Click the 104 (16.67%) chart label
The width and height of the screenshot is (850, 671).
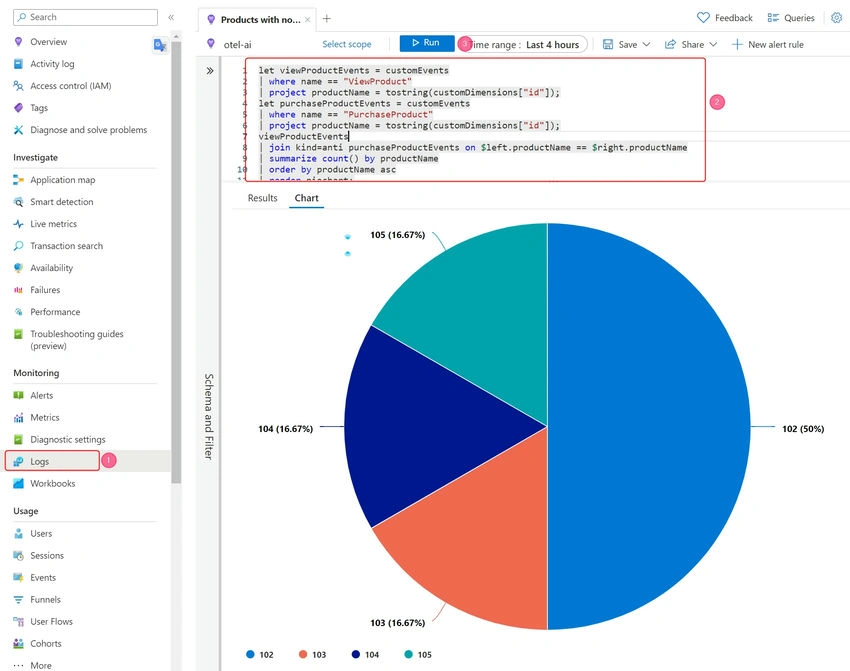coord(286,429)
